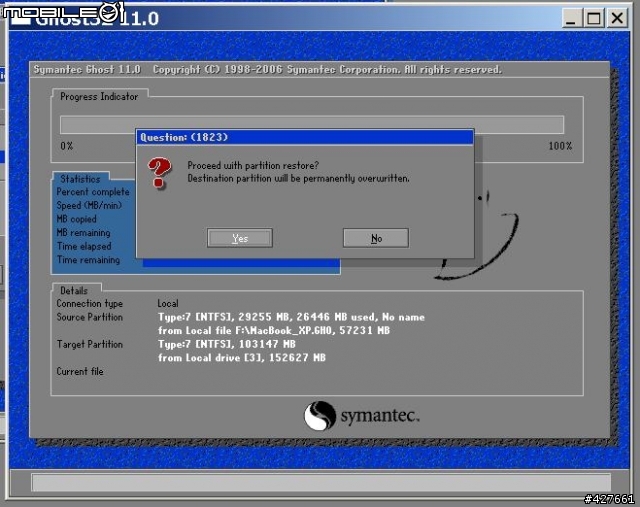Click the Local connection value
The image size is (640, 507).
pyautogui.click(x=168, y=304)
